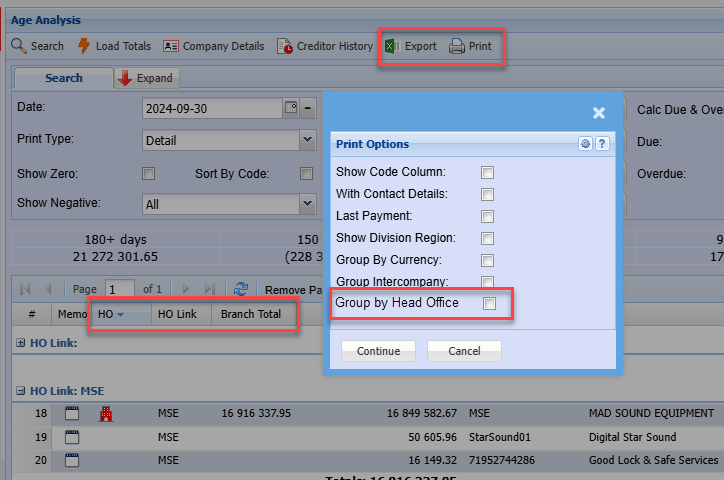
Task: Click the Load Totals lightning icon
Action: 84,46
